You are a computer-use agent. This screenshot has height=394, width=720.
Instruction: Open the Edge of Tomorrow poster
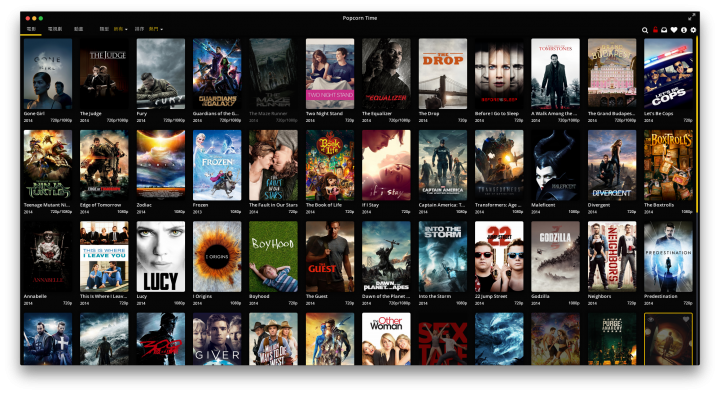(x=104, y=165)
